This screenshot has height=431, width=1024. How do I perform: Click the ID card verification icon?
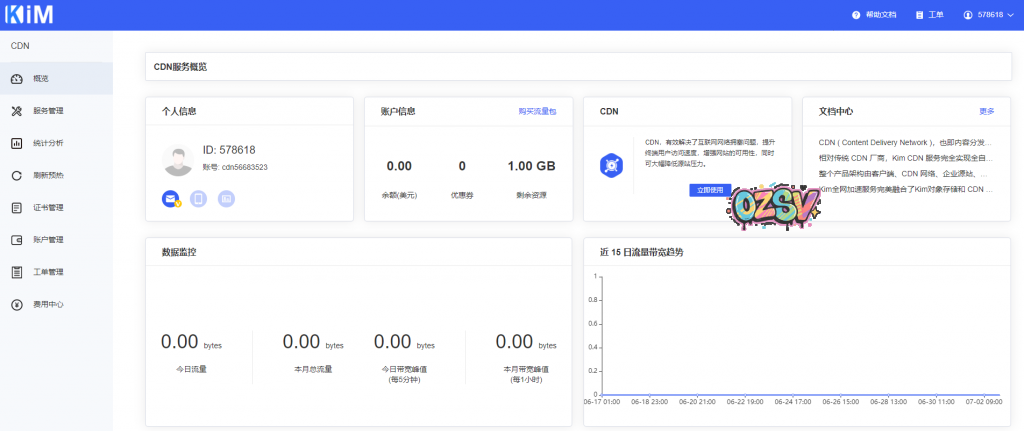[x=226, y=199]
